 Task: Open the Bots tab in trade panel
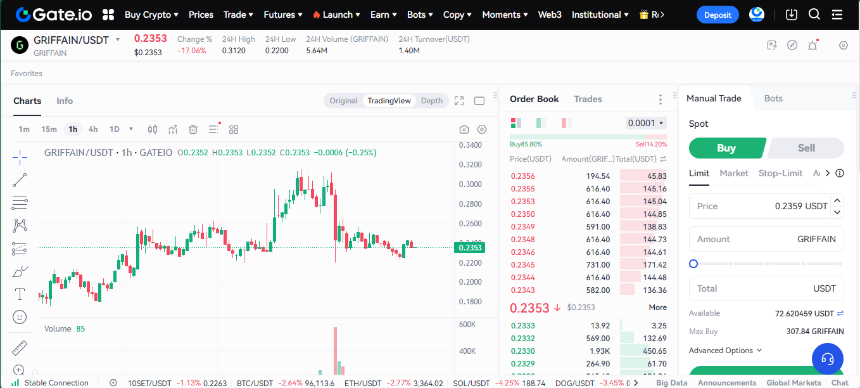[773, 99]
